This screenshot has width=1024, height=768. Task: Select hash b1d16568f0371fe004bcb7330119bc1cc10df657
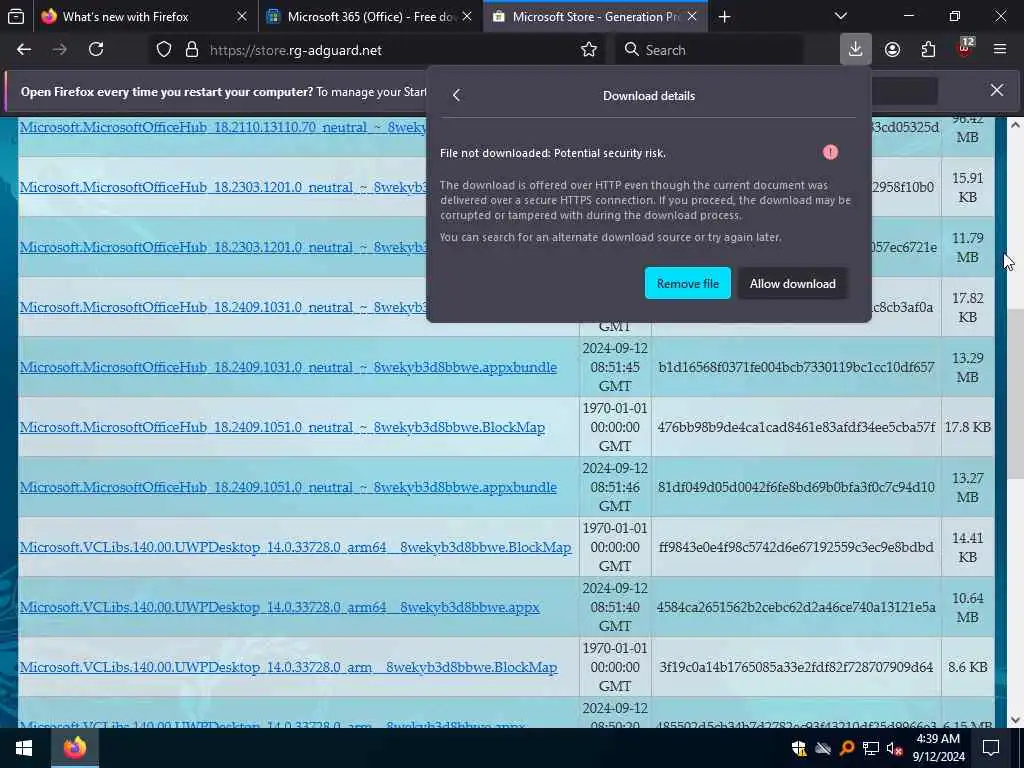(x=796, y=367)
